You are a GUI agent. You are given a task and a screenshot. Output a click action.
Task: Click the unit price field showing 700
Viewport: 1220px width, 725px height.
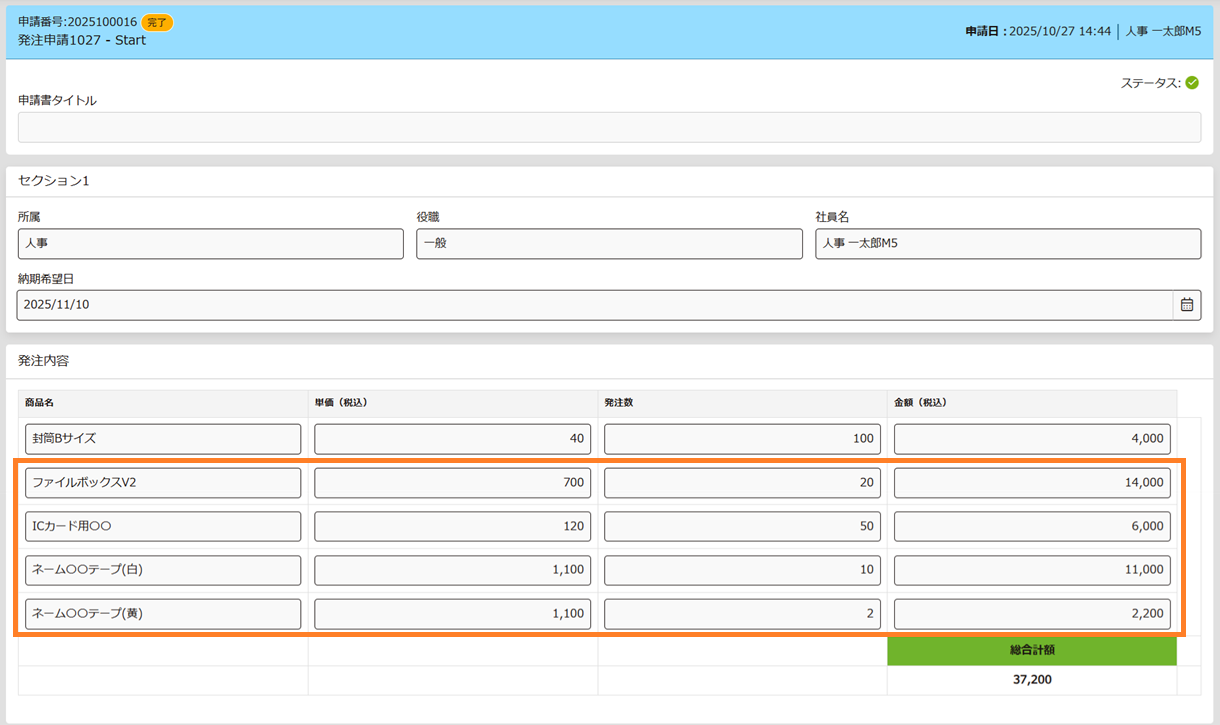tap(452, 483)
